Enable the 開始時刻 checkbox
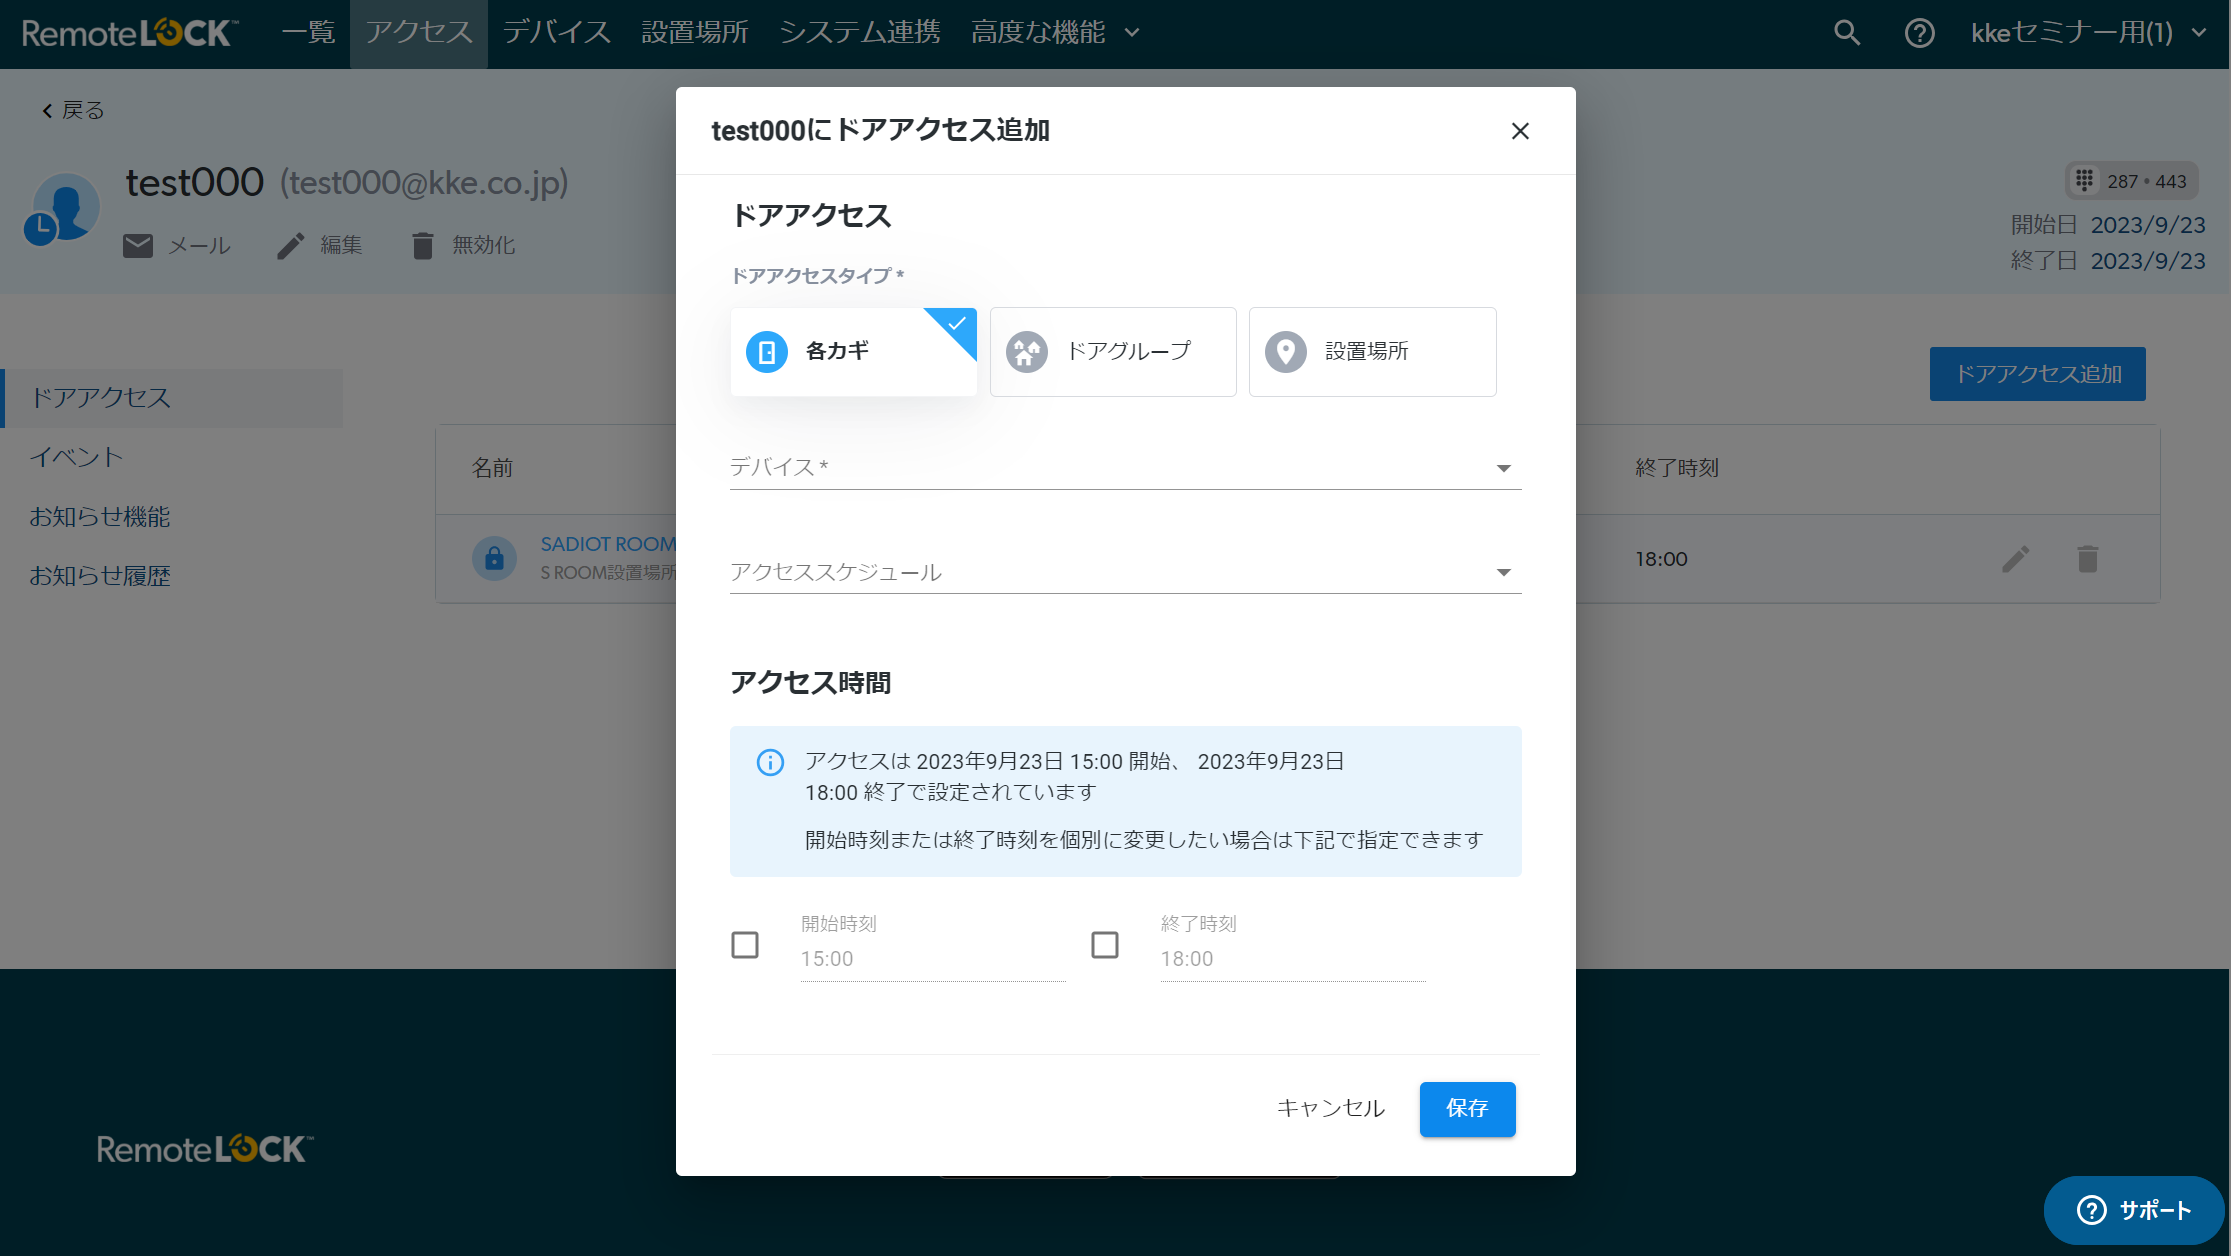The width and height of the screenshot is (2231, 1256). click(745, 945)
